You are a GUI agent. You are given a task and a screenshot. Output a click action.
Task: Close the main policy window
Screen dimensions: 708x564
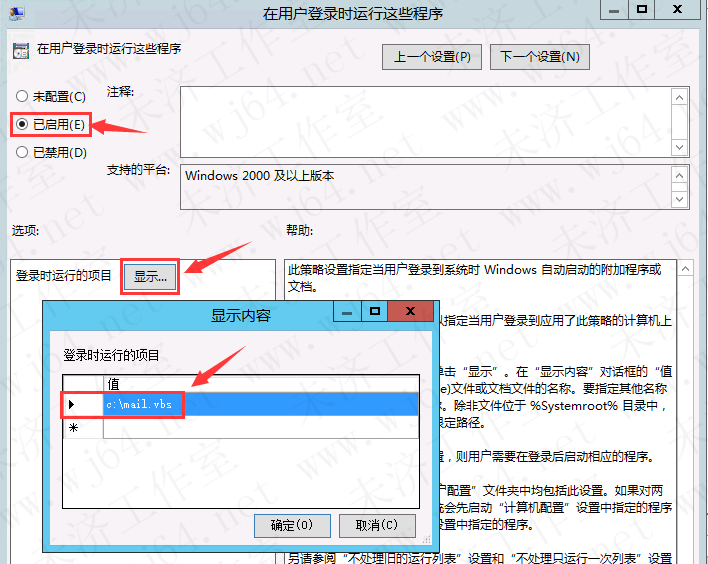(x=677, y=9)
